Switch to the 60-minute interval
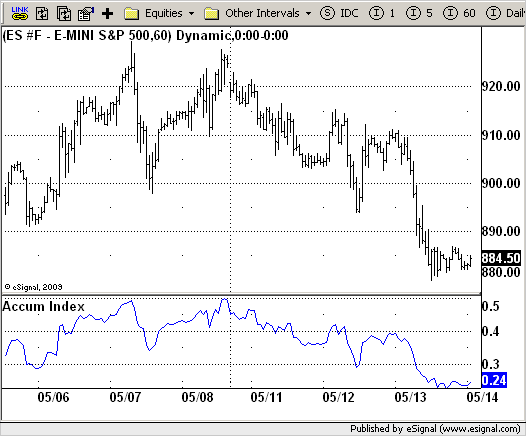Image resolution: width=526 pixels, height=436 pixels. [459, 13]
